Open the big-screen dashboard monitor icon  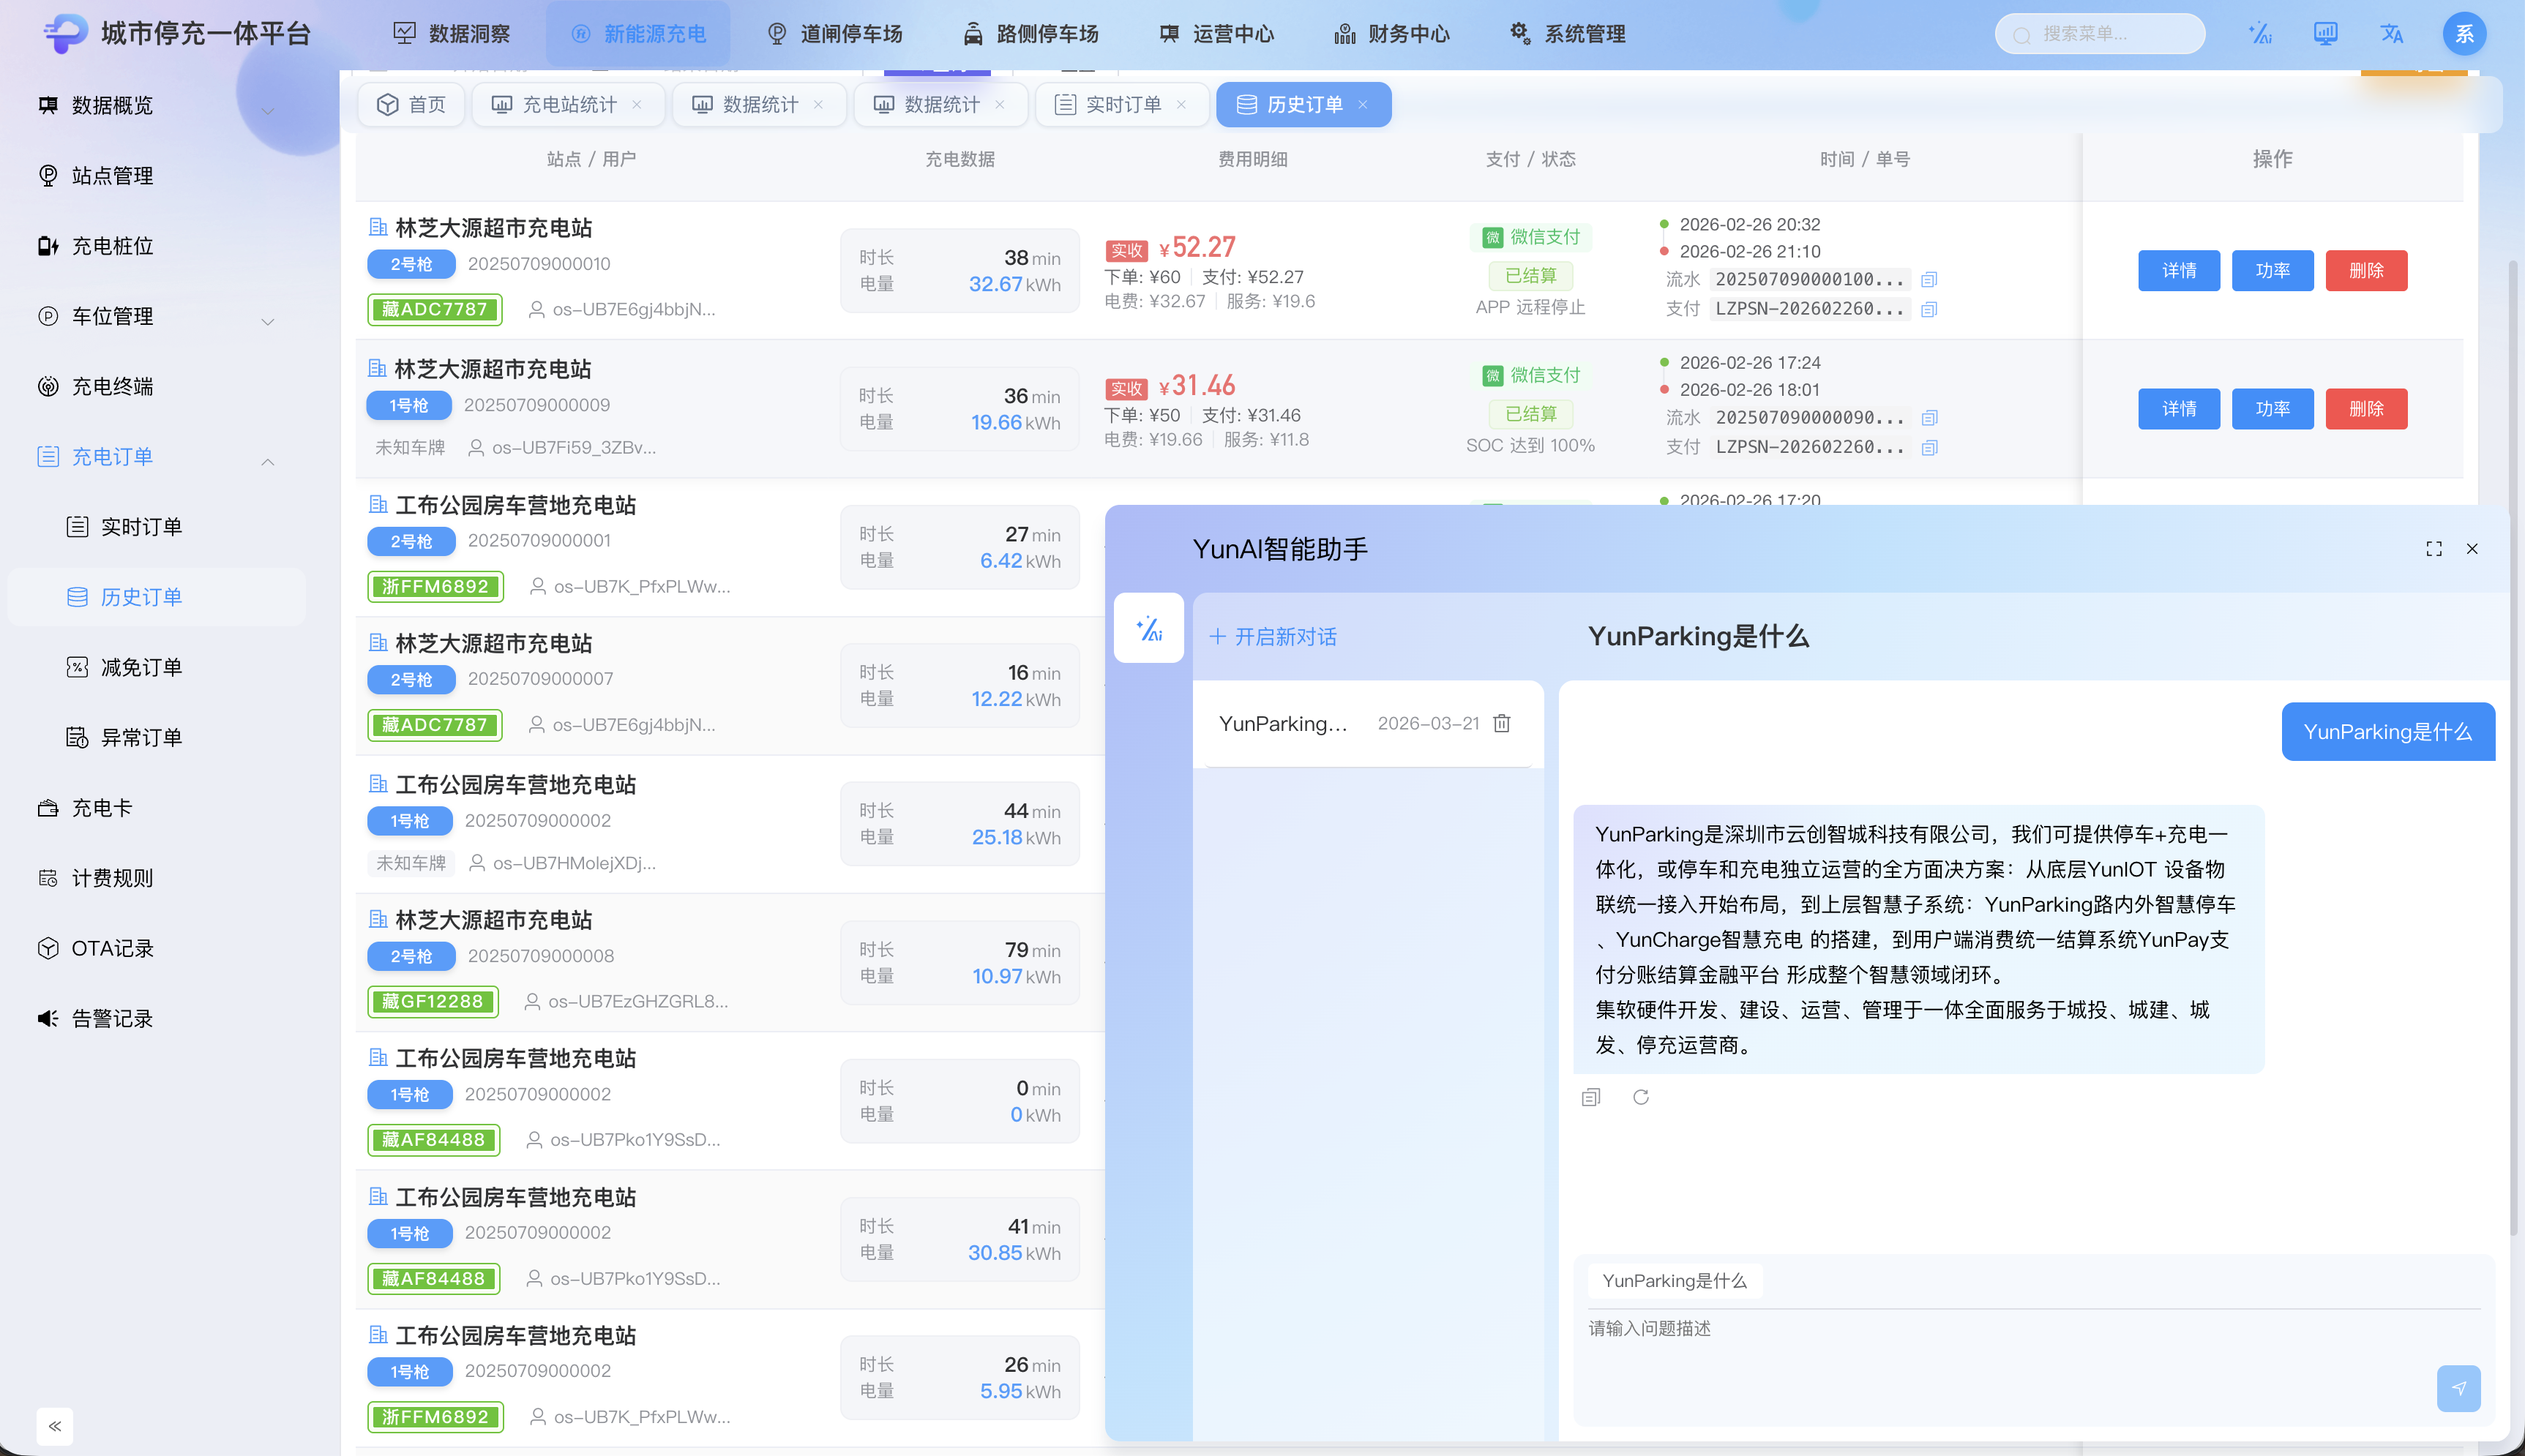pyautogui.click(x=2326, y=33)
